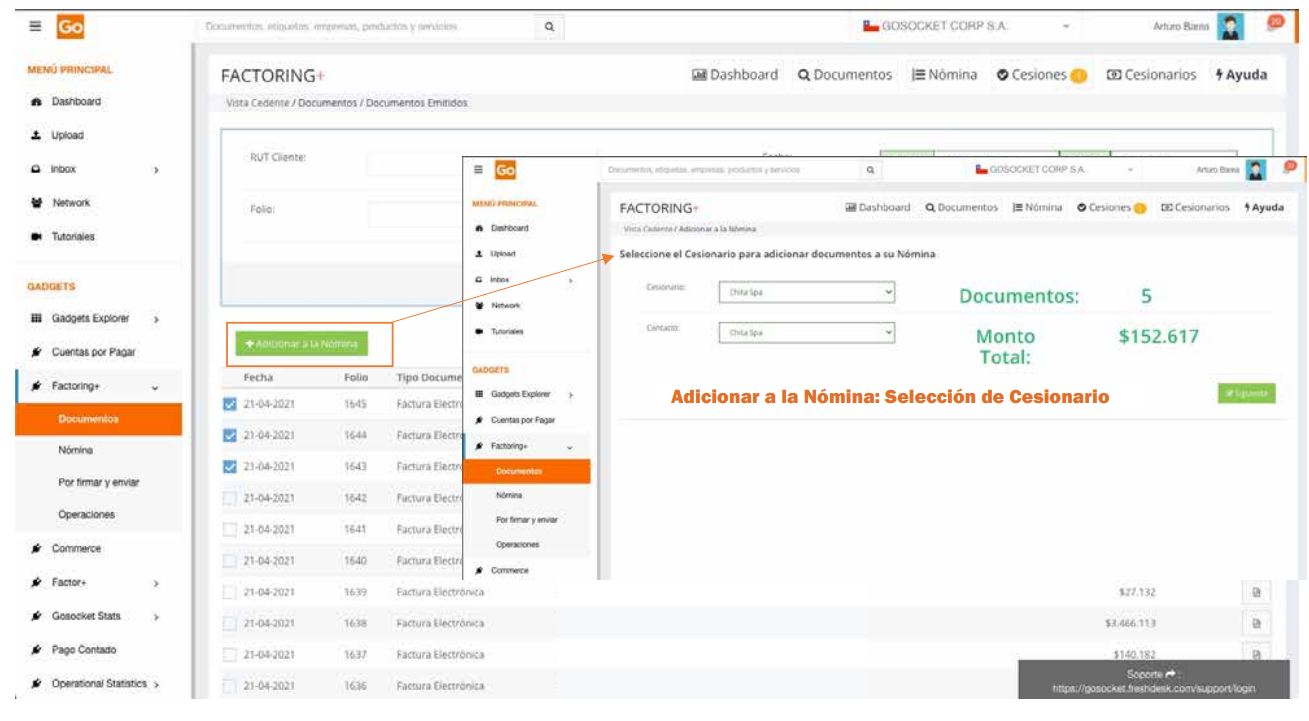Screen dimensions: 1309x721
Task: Click Dashboard home icon in inset sidebar
Action: pyautogui.click(x=480, y=228)
